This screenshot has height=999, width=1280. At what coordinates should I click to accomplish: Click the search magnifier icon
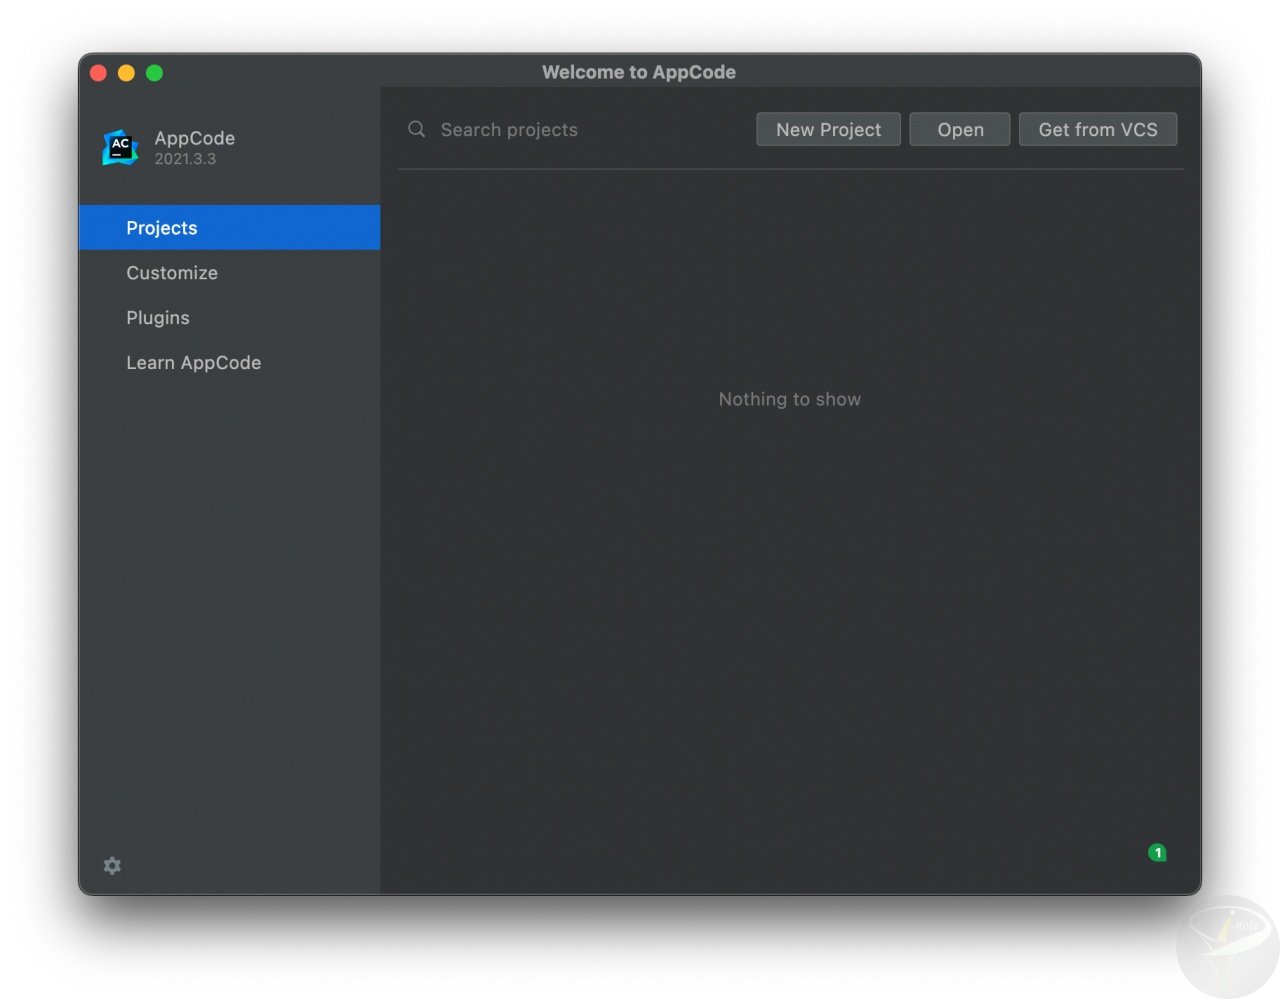point(416,129)
